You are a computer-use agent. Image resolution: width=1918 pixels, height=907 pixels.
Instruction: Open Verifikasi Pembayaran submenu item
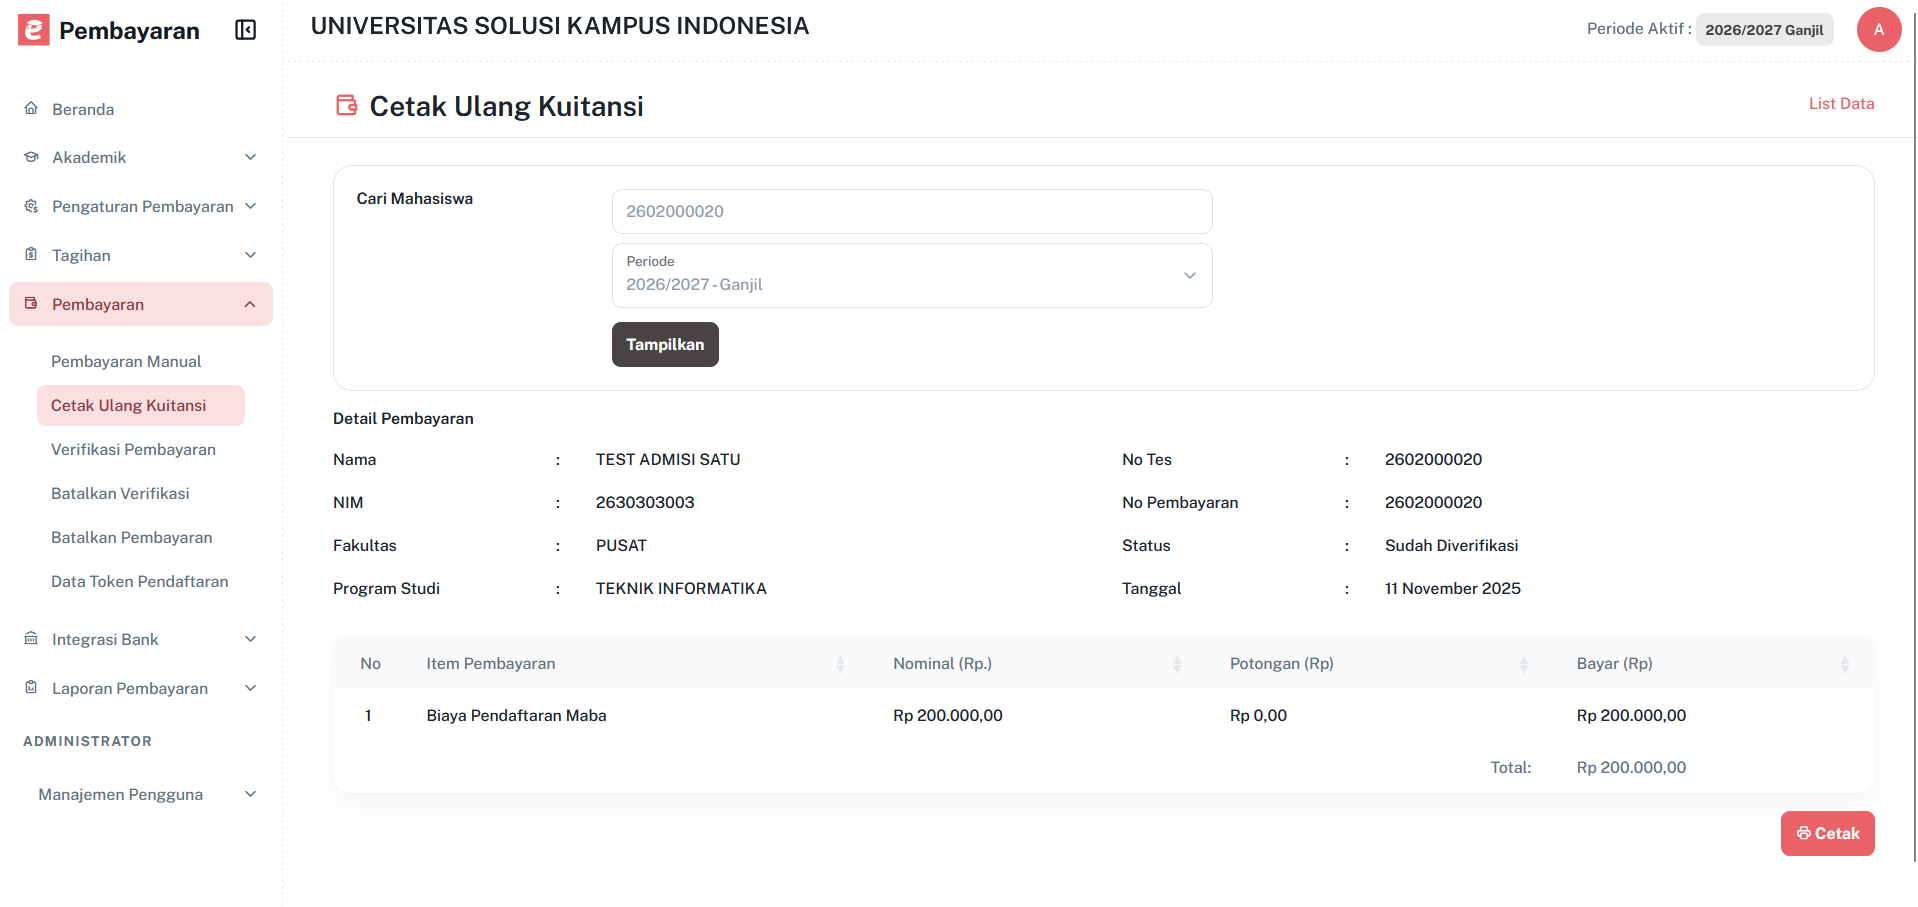(133, 449)
